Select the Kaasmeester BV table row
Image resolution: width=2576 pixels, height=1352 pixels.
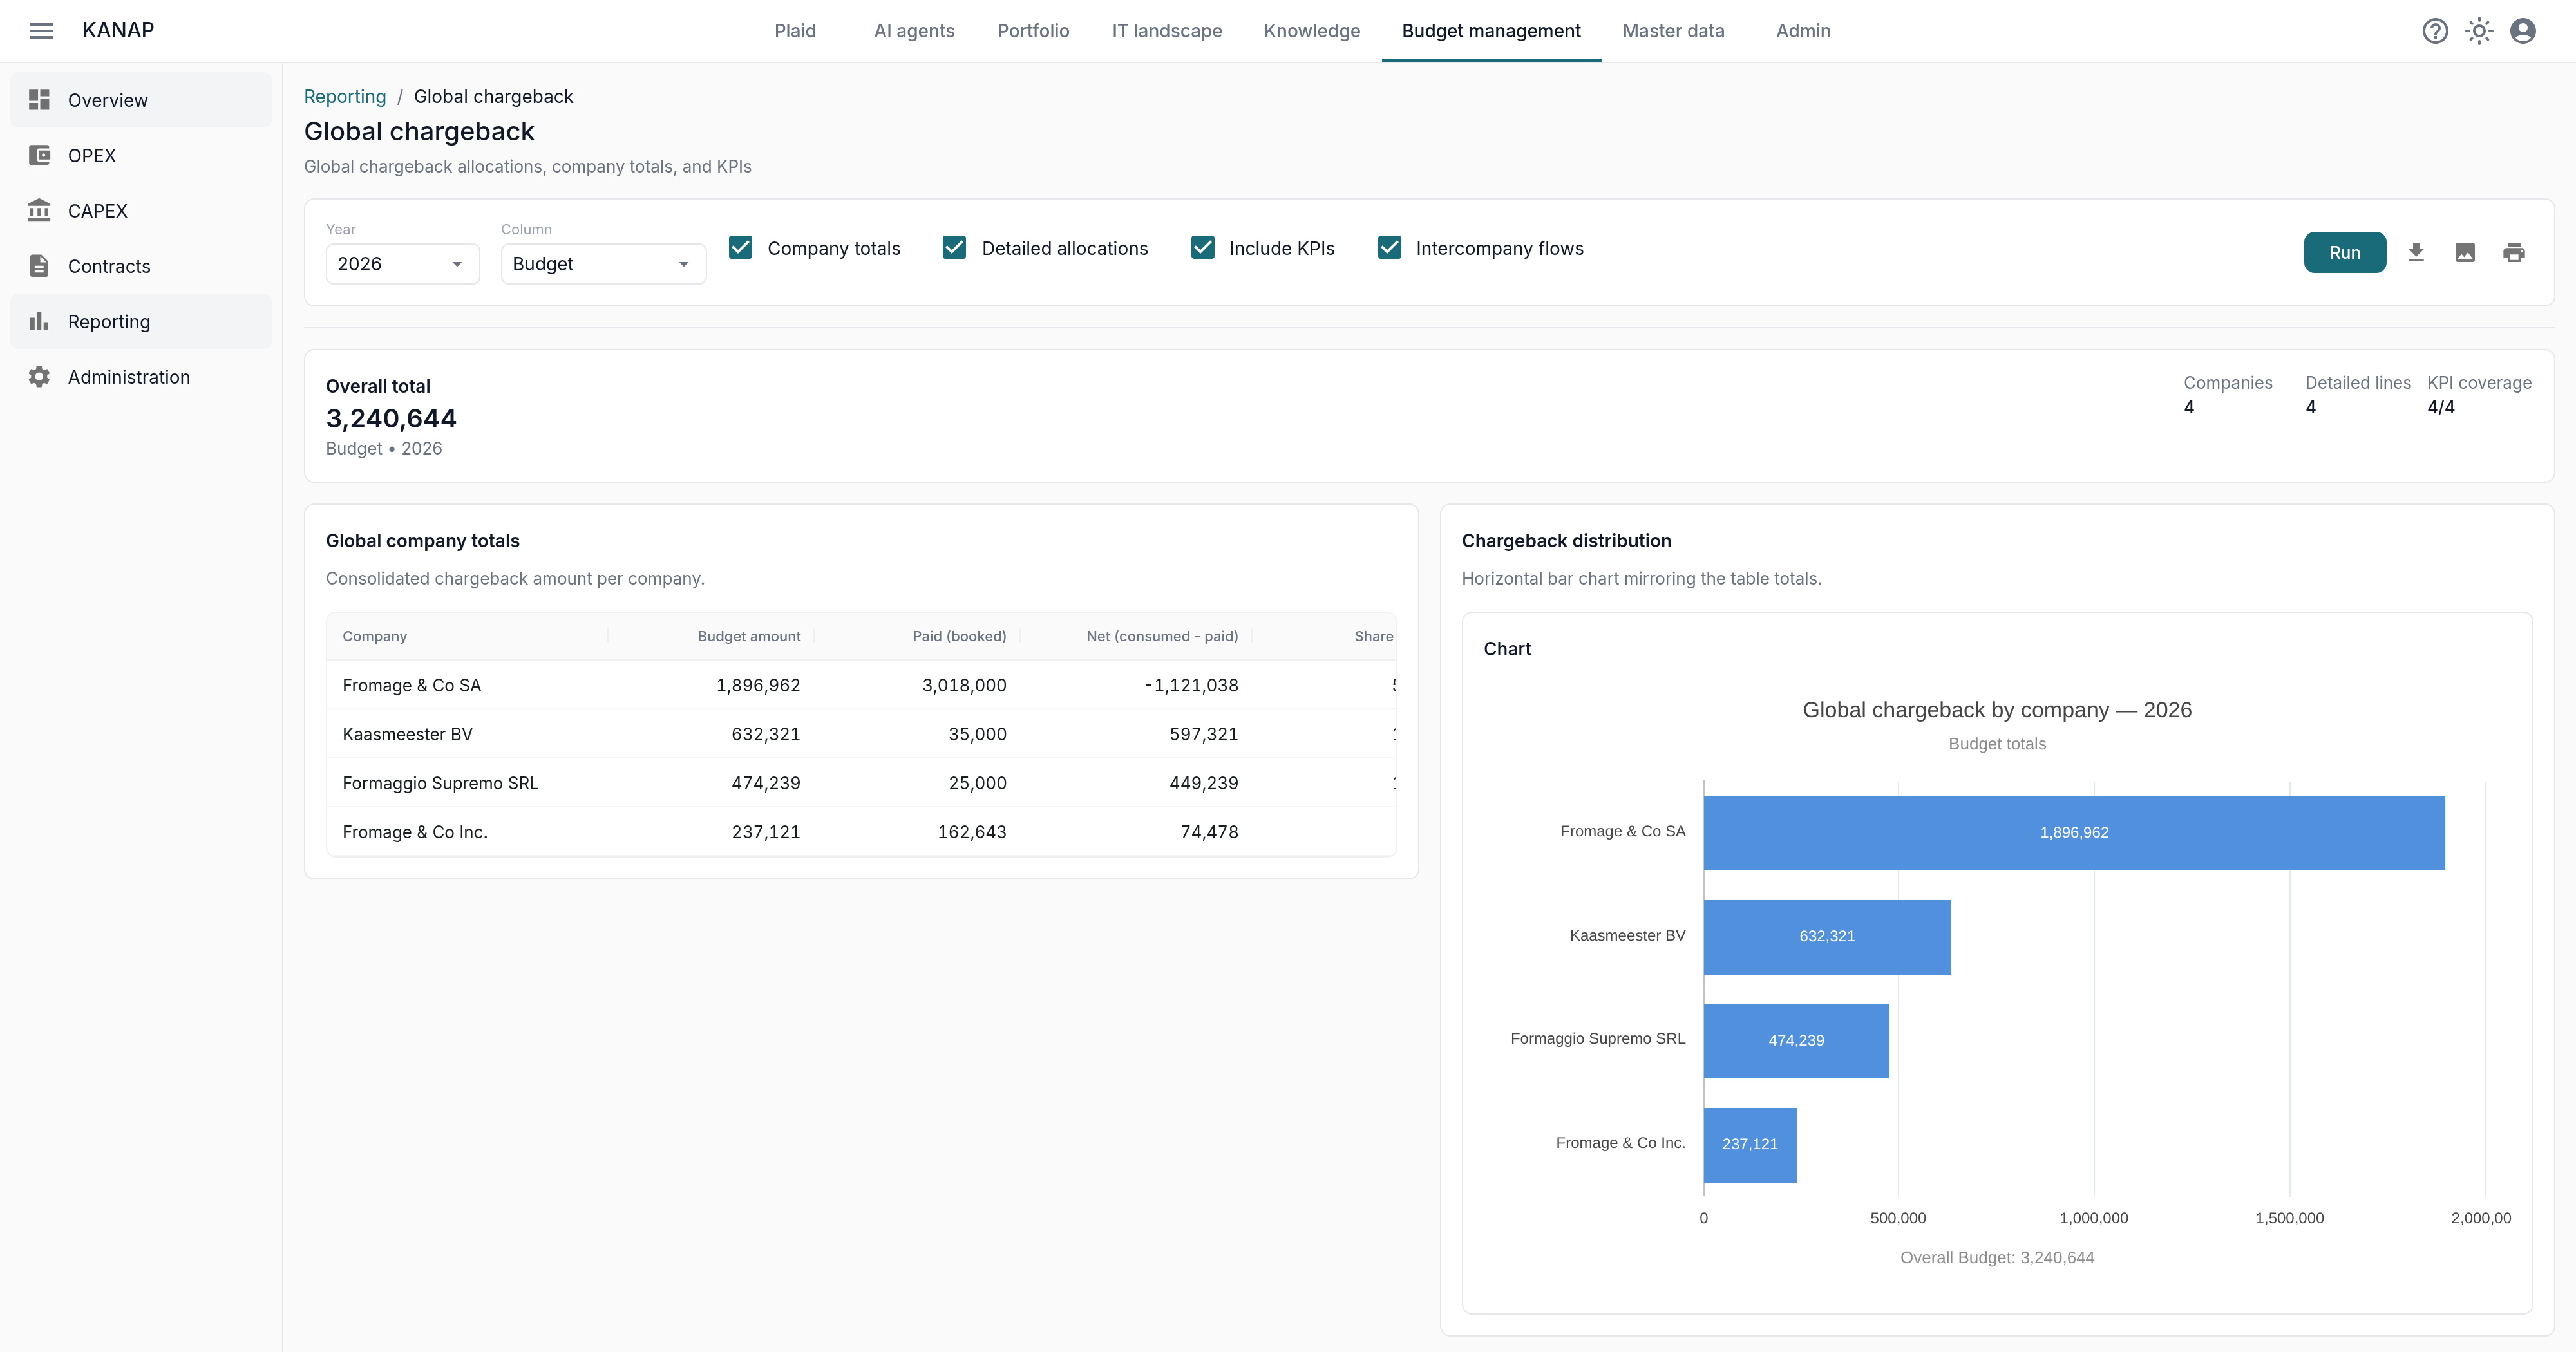[861, 734]
